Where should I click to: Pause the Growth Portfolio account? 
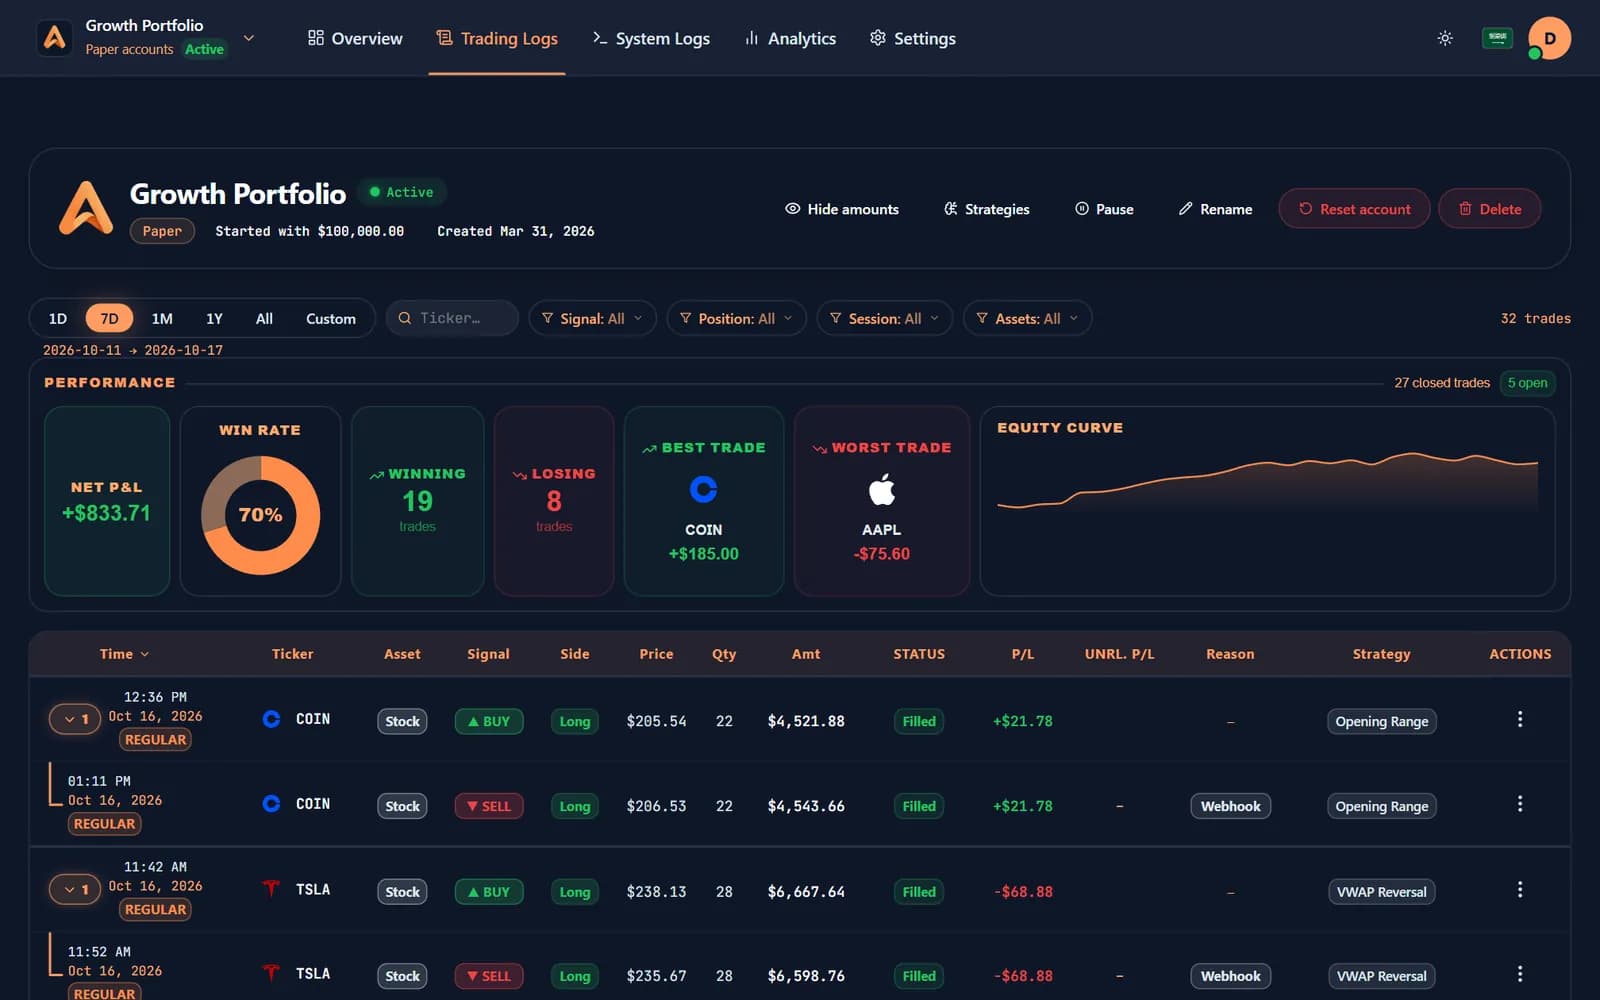point(1104,209)
